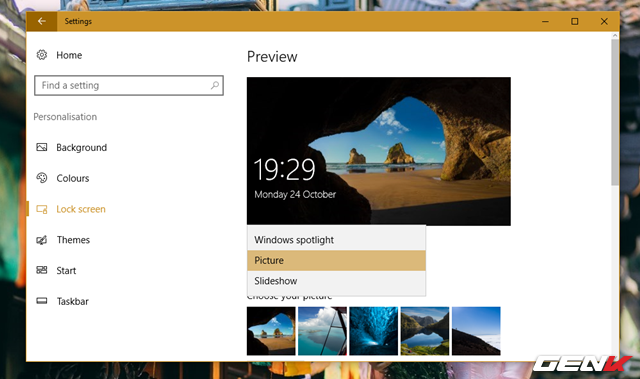Click the Taskbar icon in the sidebar
640x379 pixels.
pos(42,301)
